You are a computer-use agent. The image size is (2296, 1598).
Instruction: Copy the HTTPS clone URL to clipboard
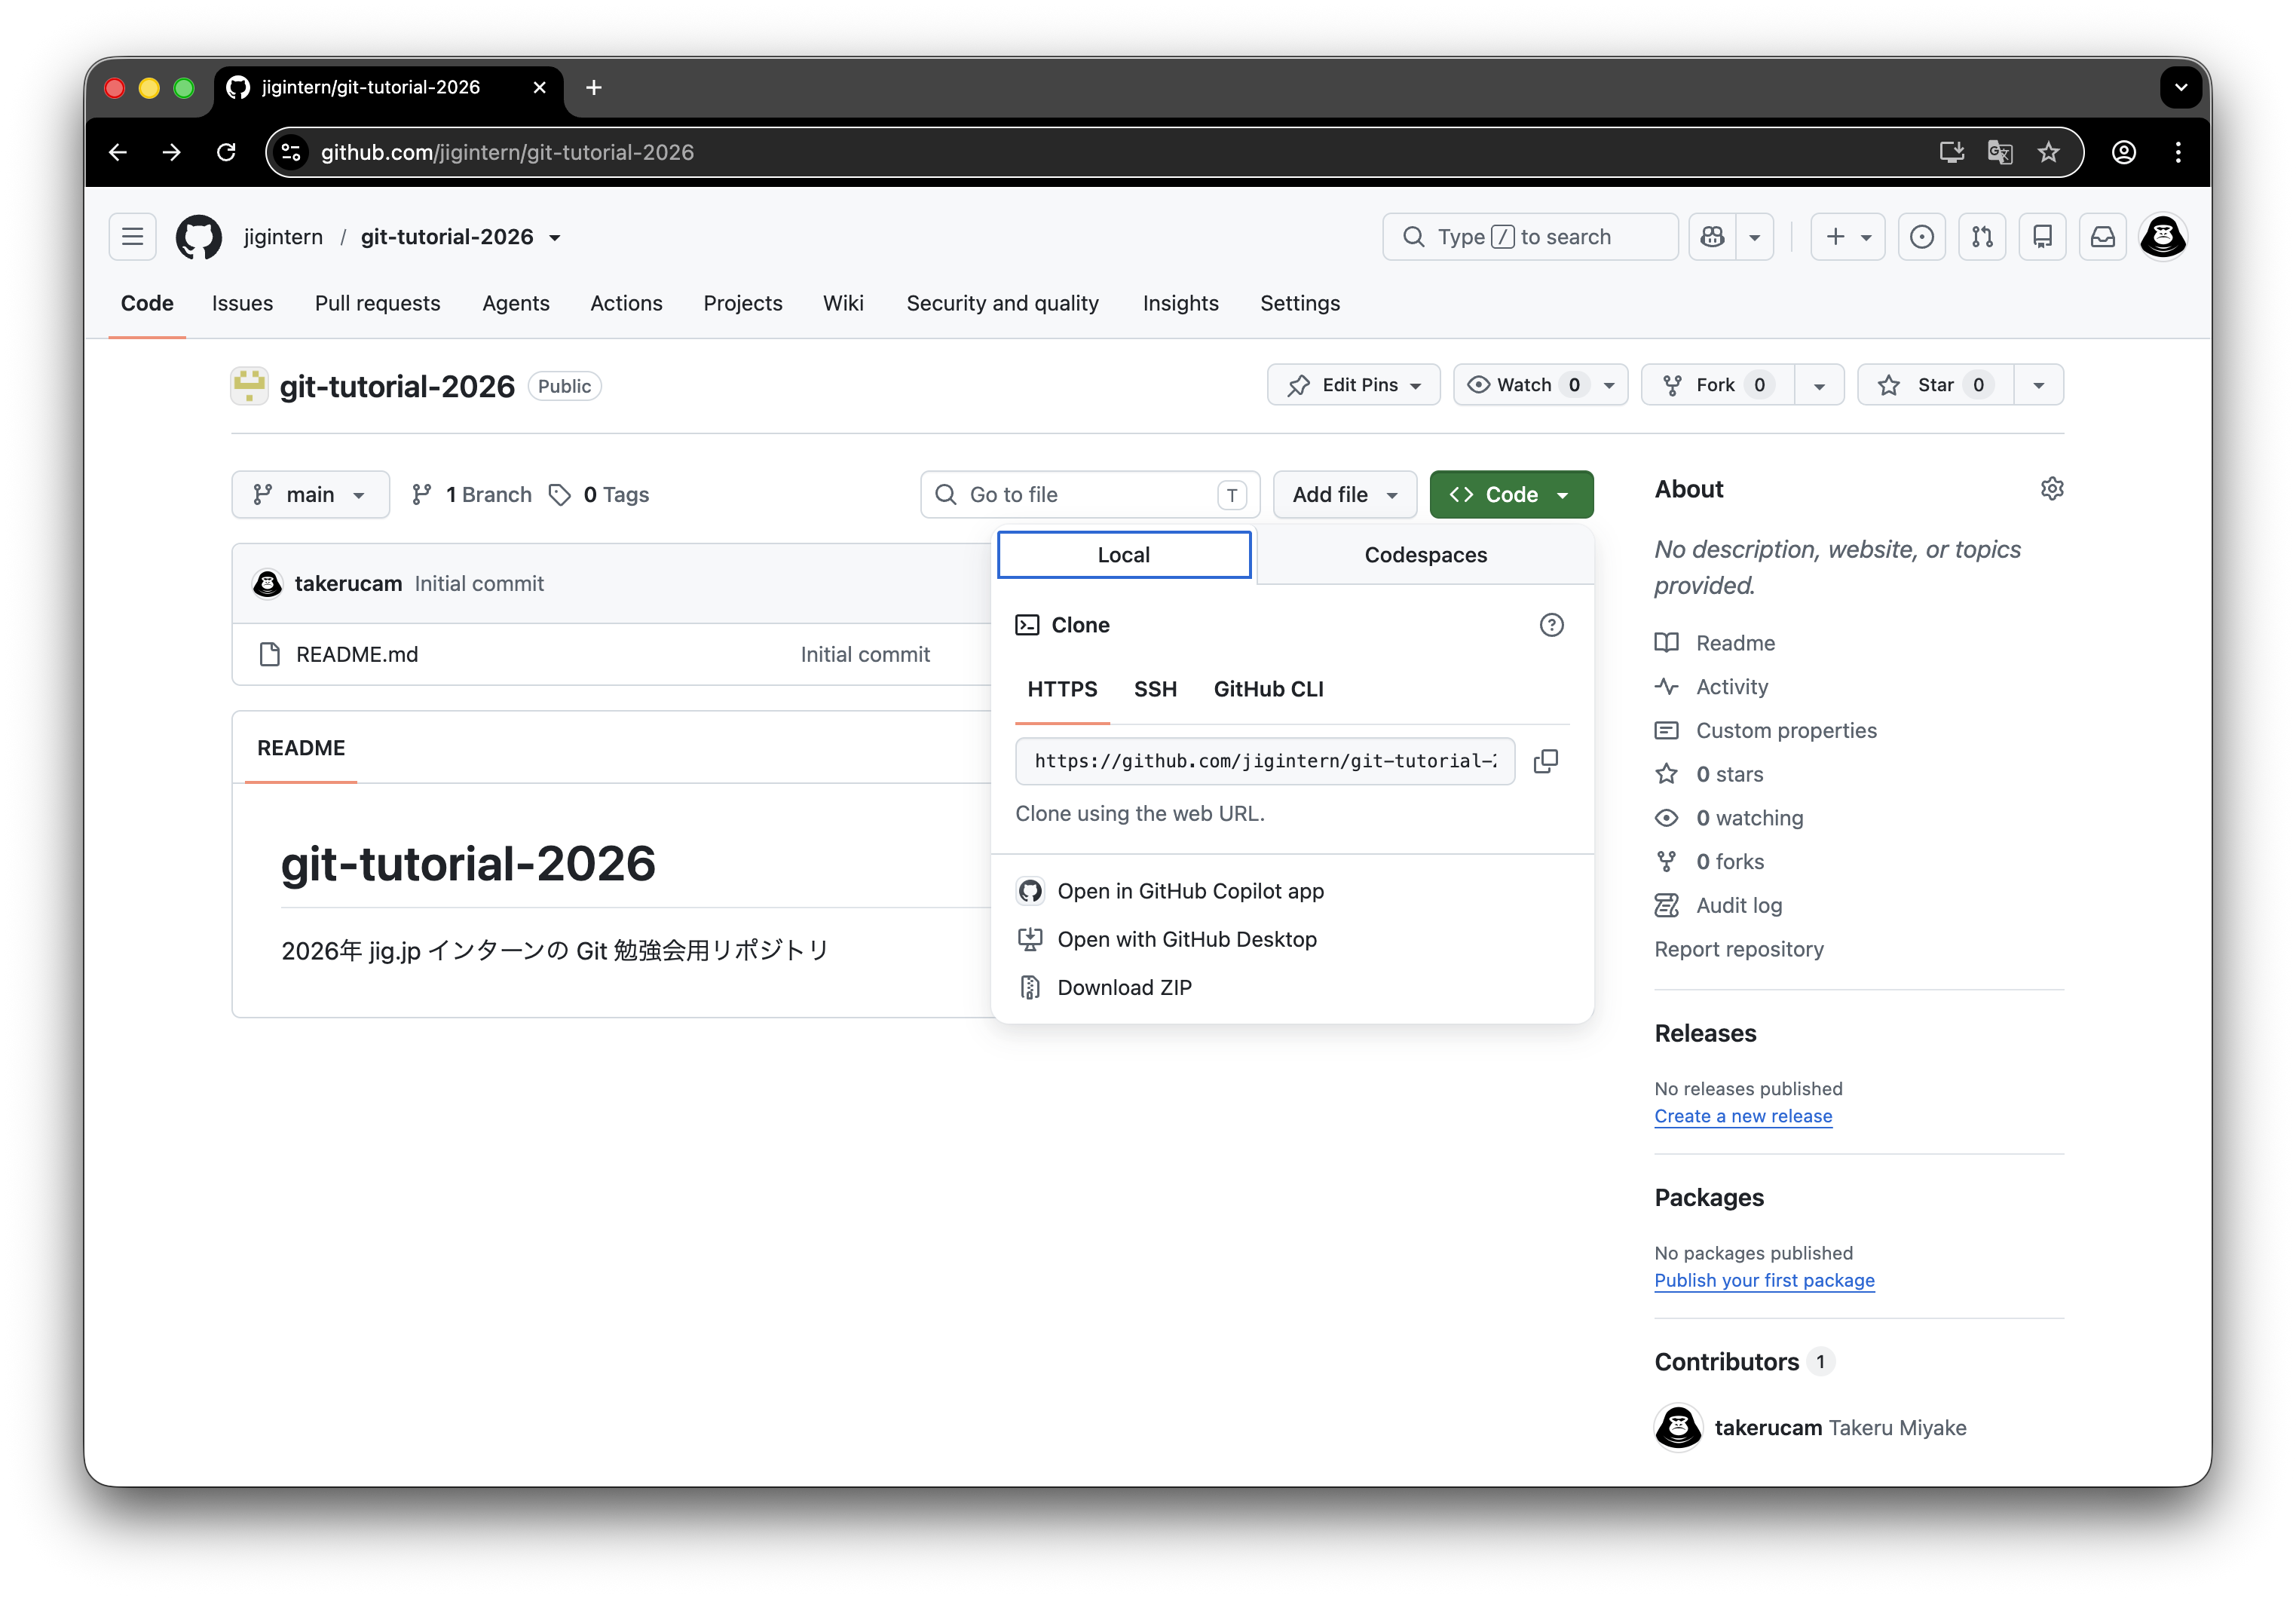click(x=1546, y=761)
